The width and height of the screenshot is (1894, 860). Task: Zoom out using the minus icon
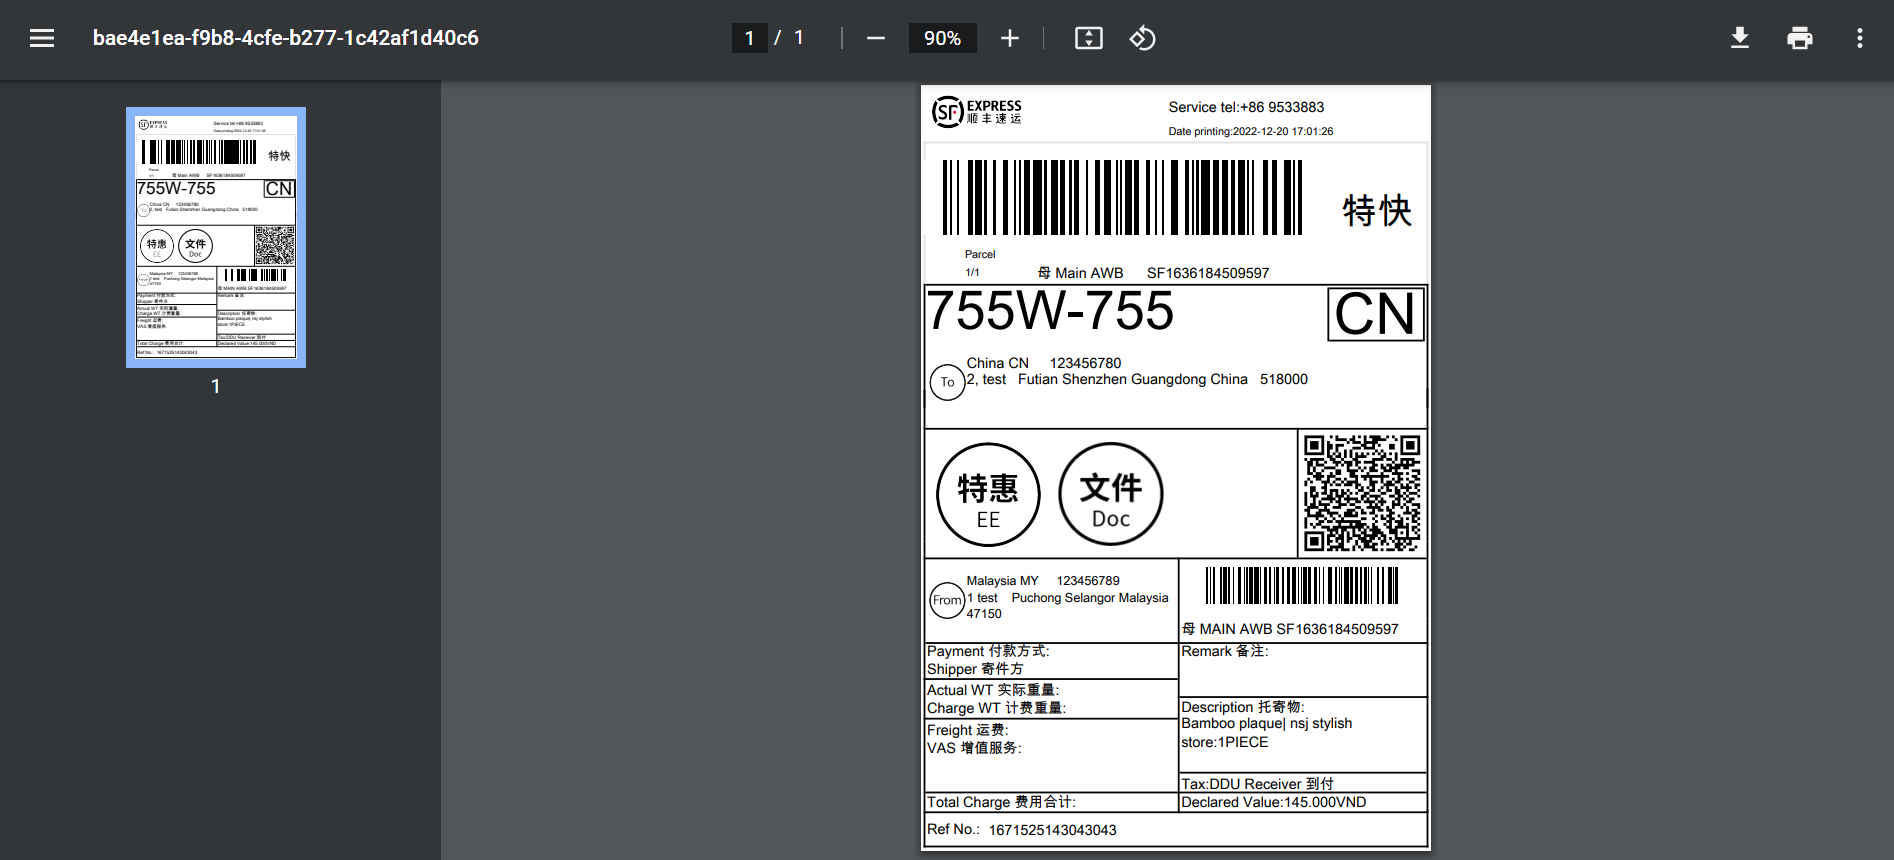876,38
